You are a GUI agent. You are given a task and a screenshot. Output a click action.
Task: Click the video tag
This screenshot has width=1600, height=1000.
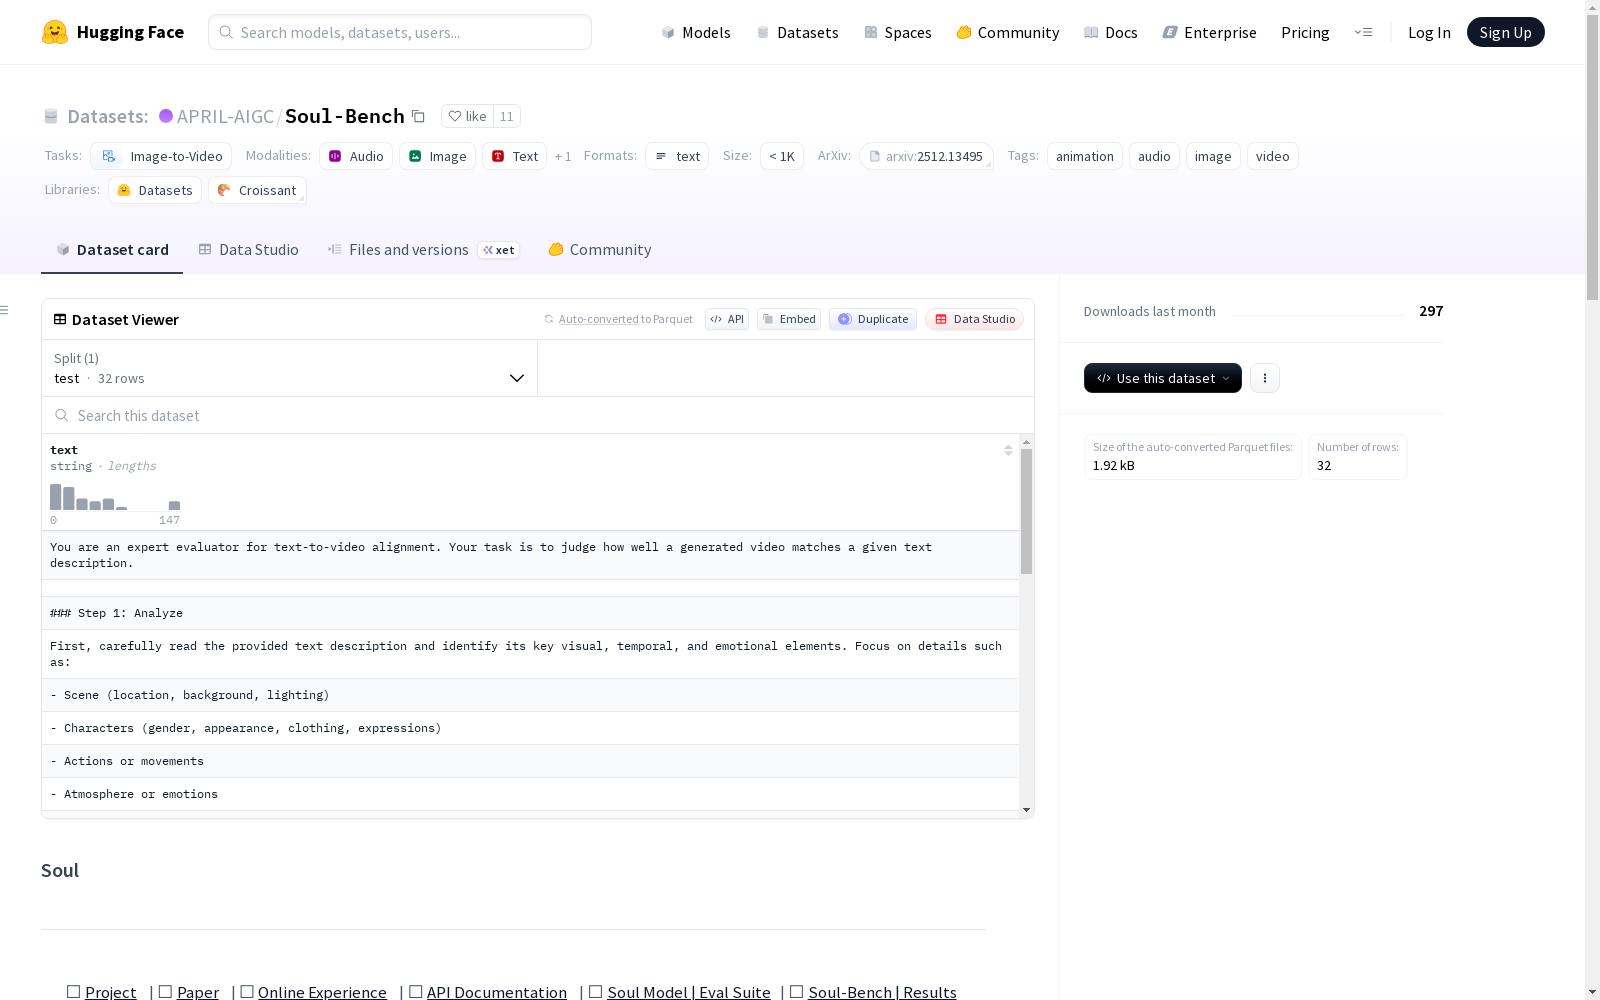1273,156
